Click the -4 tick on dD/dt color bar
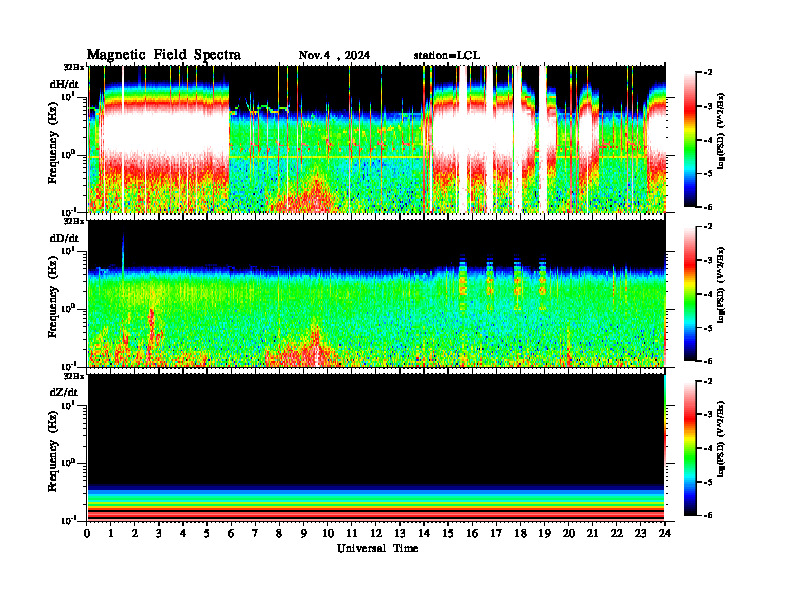The image size is (792, 612). (x=707, y=294)
